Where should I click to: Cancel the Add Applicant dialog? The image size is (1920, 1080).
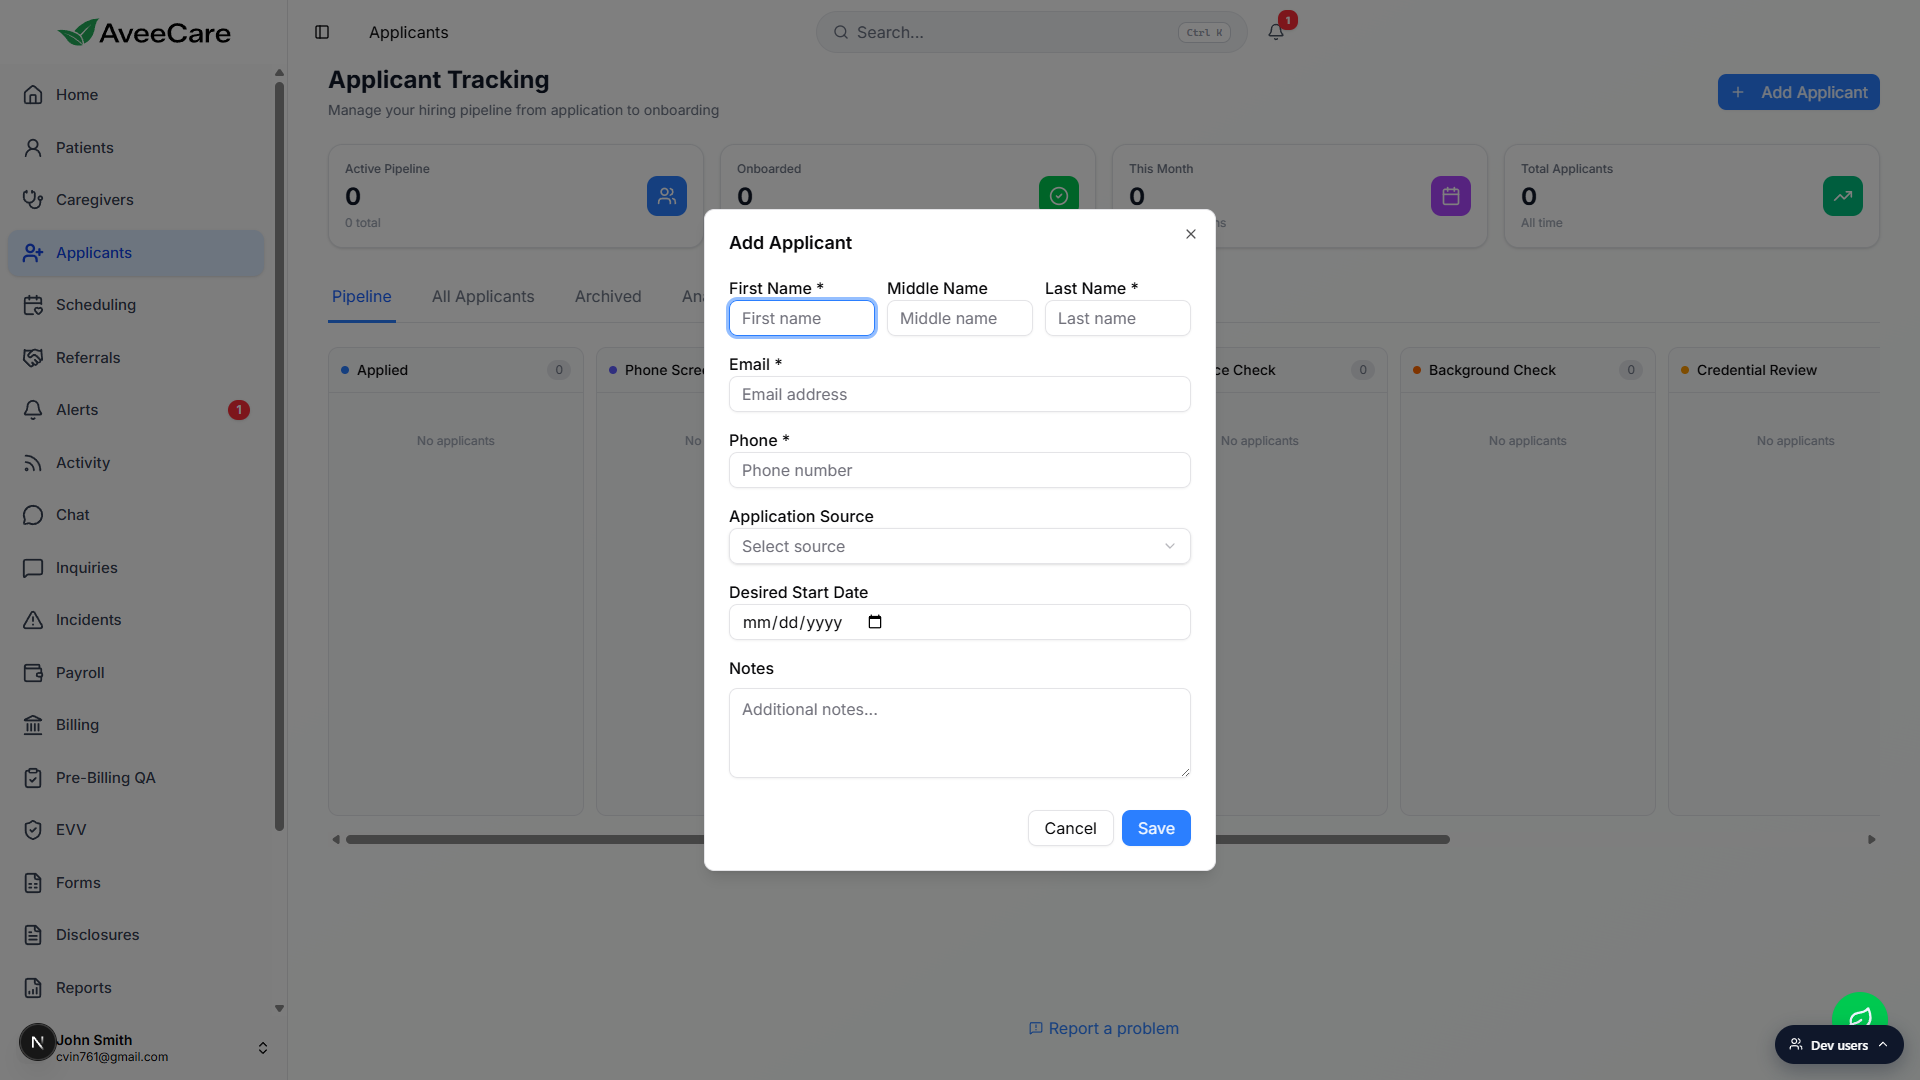pyautogui.click(x=1070, y=828)
